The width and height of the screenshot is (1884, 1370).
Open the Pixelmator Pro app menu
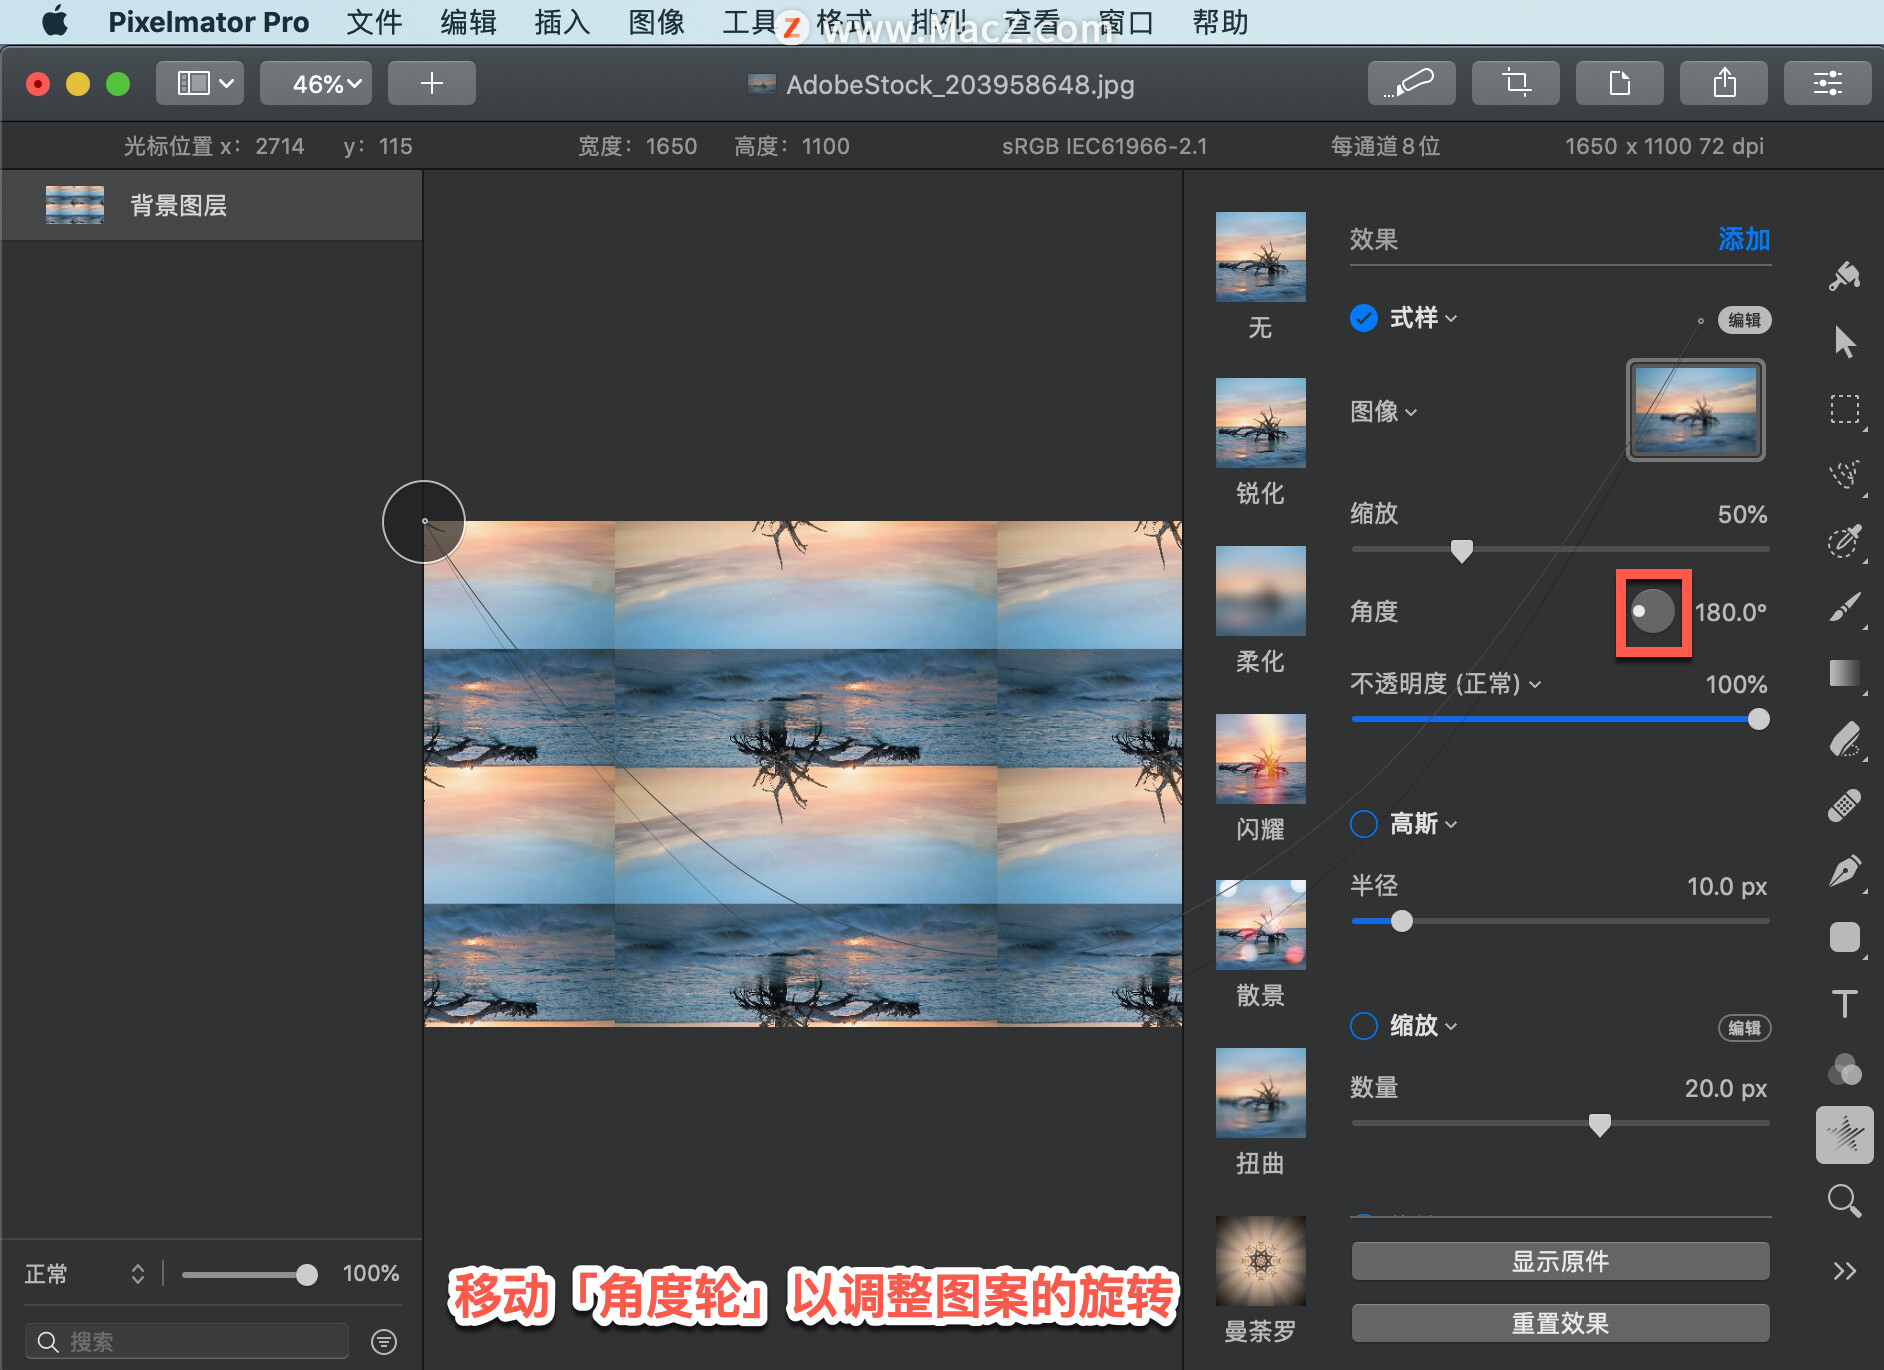tap(208, 22)
